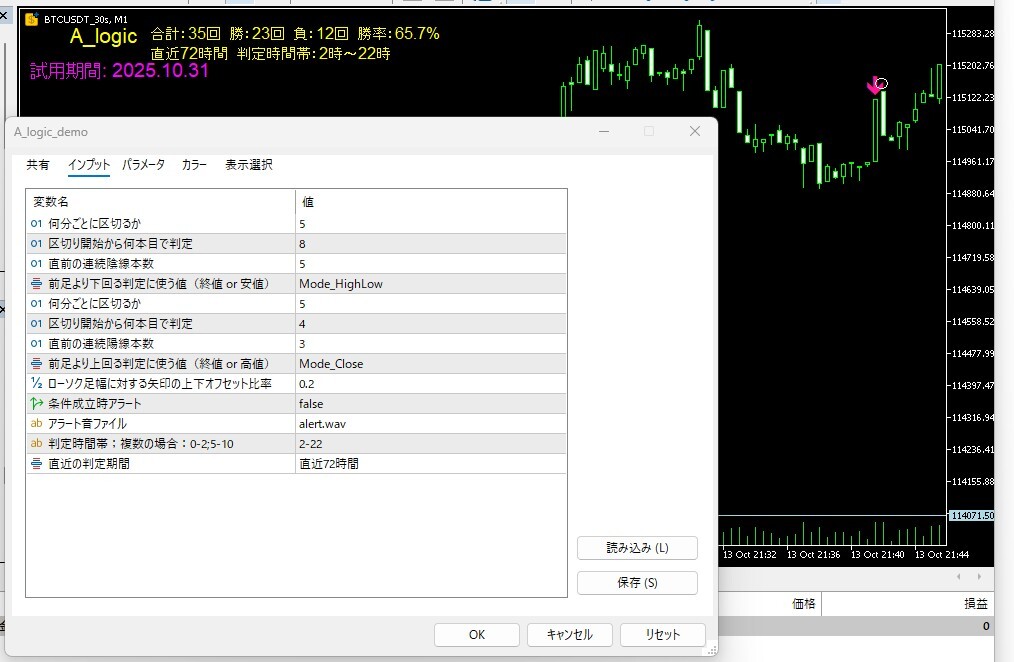Click the OK button
This screenshot has width=1014, height=662.
(x=477, y=635)
